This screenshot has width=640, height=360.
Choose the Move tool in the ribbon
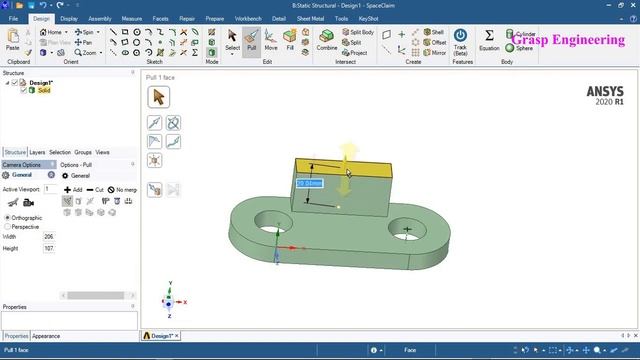[271, 40]
